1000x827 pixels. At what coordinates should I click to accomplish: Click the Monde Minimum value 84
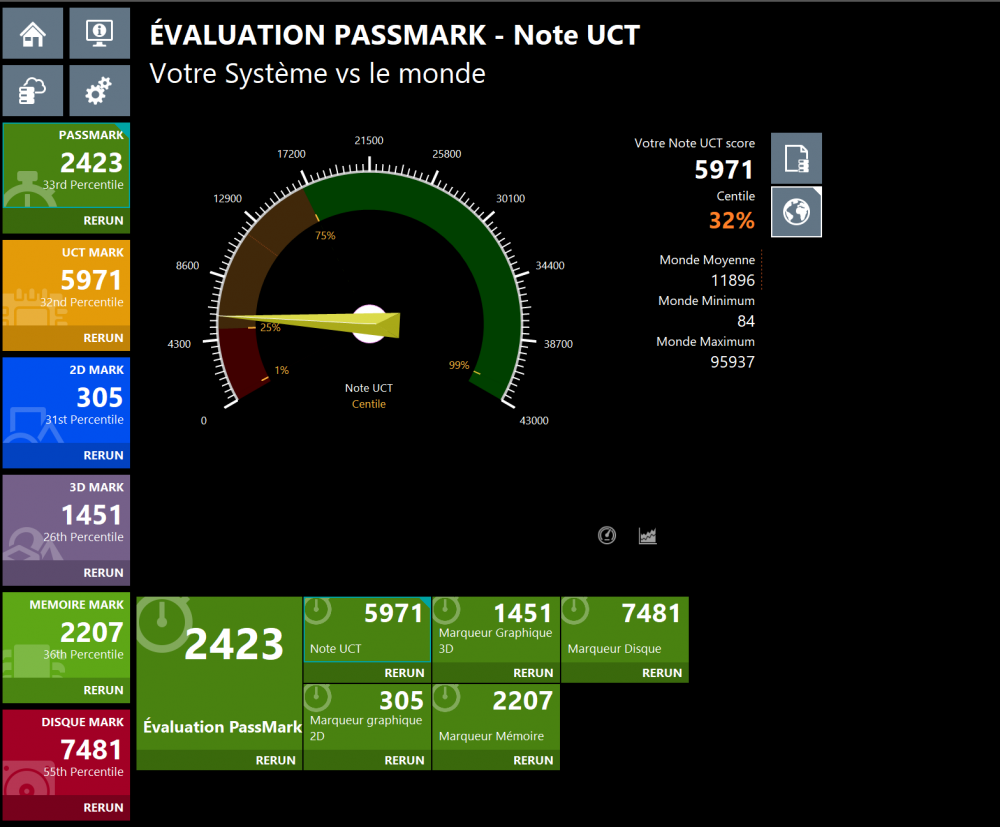click(746, 321)
